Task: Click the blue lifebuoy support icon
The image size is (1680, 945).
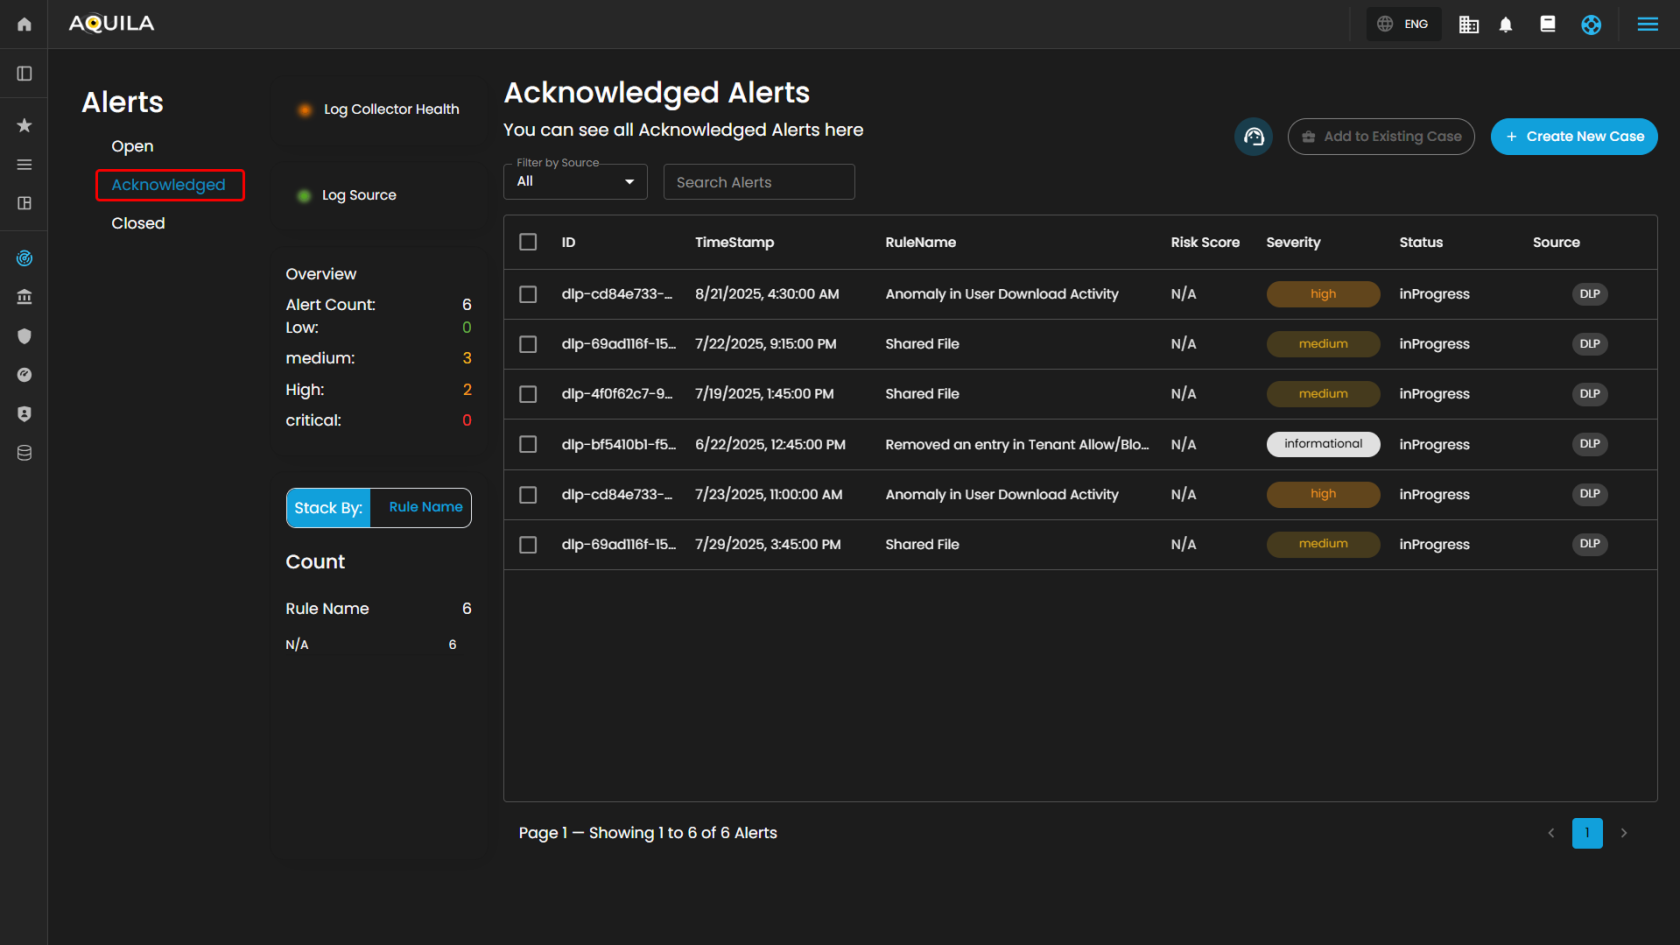Action: pyautogui.click(x=1590, y=25)
